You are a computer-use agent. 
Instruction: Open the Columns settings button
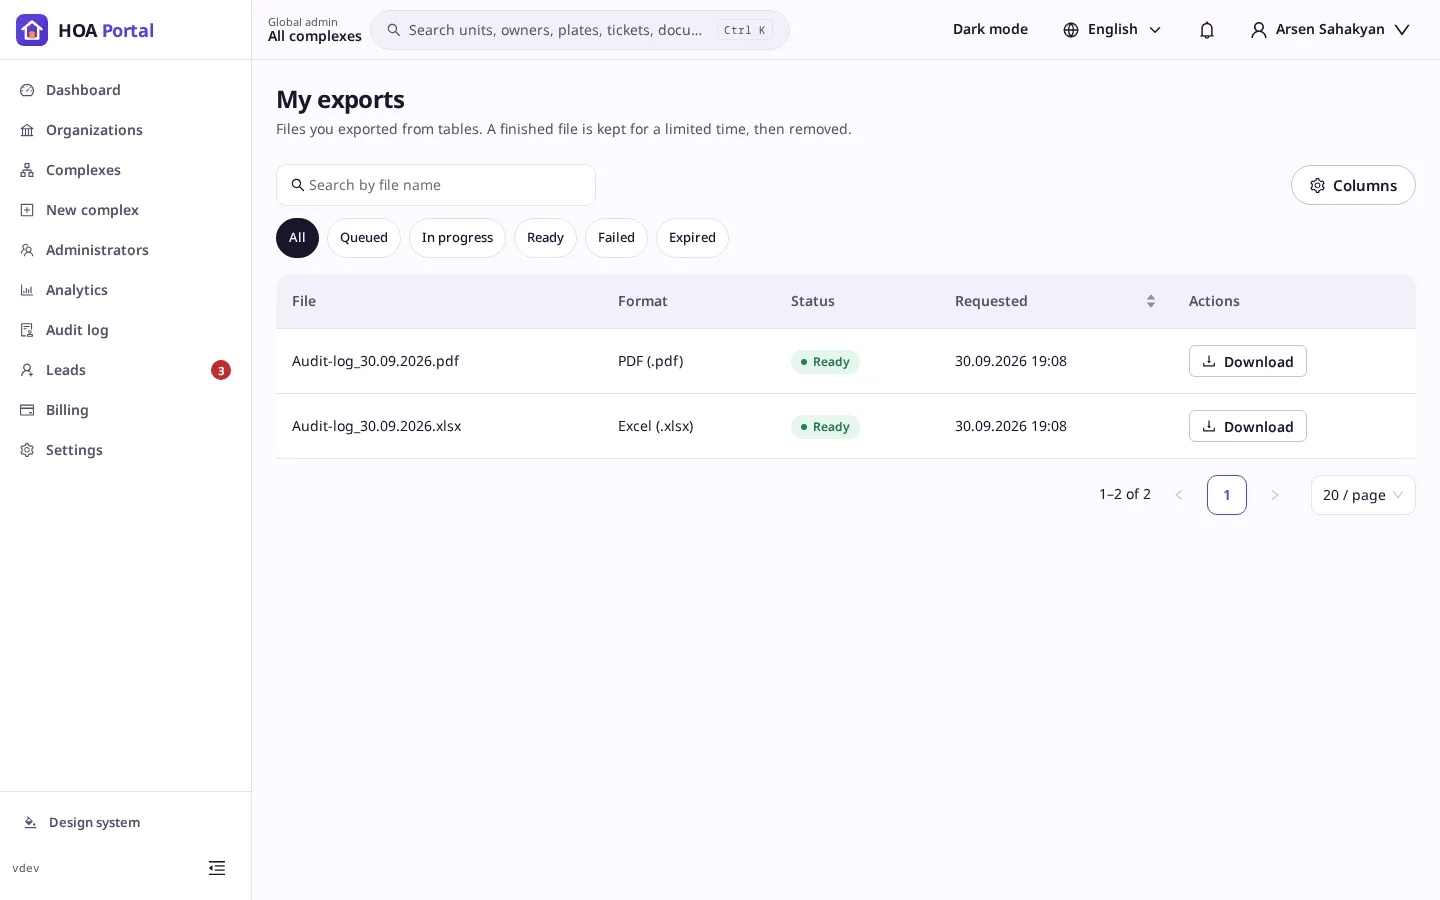(1353, 185)
